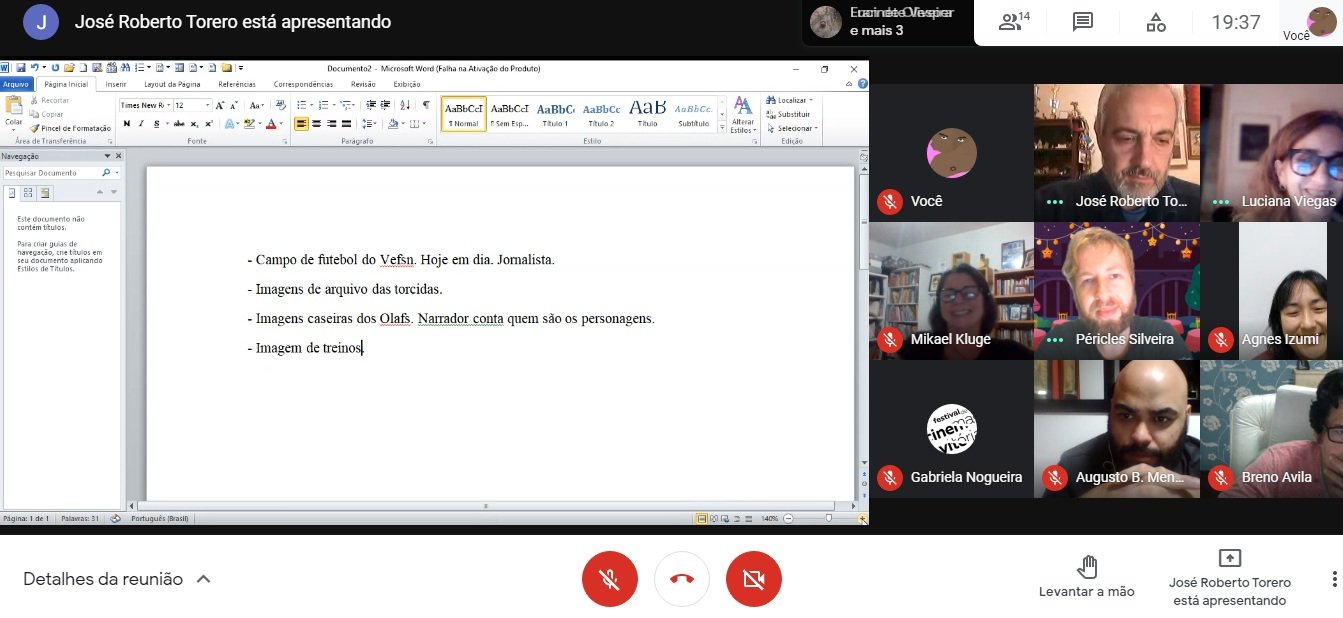Click the Word zoom slider

coord(828,518)
